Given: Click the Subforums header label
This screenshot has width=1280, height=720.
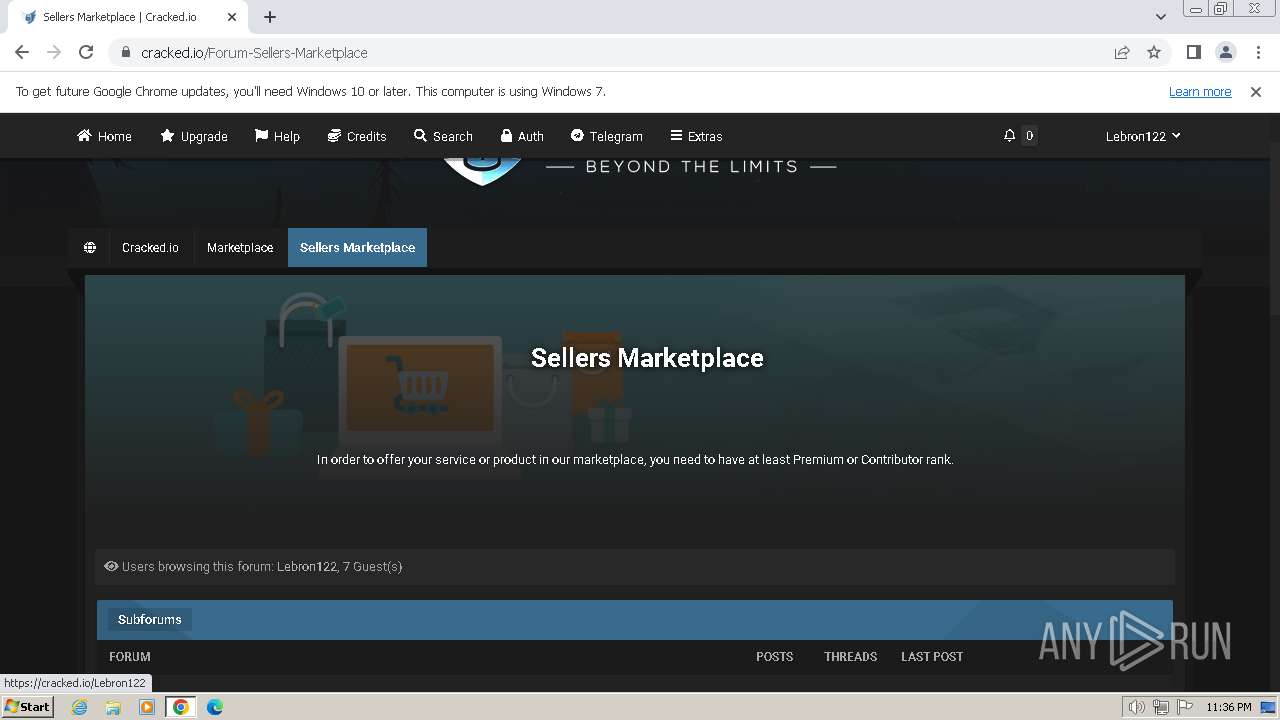Looking at the screenshot, I should point(150,620).
